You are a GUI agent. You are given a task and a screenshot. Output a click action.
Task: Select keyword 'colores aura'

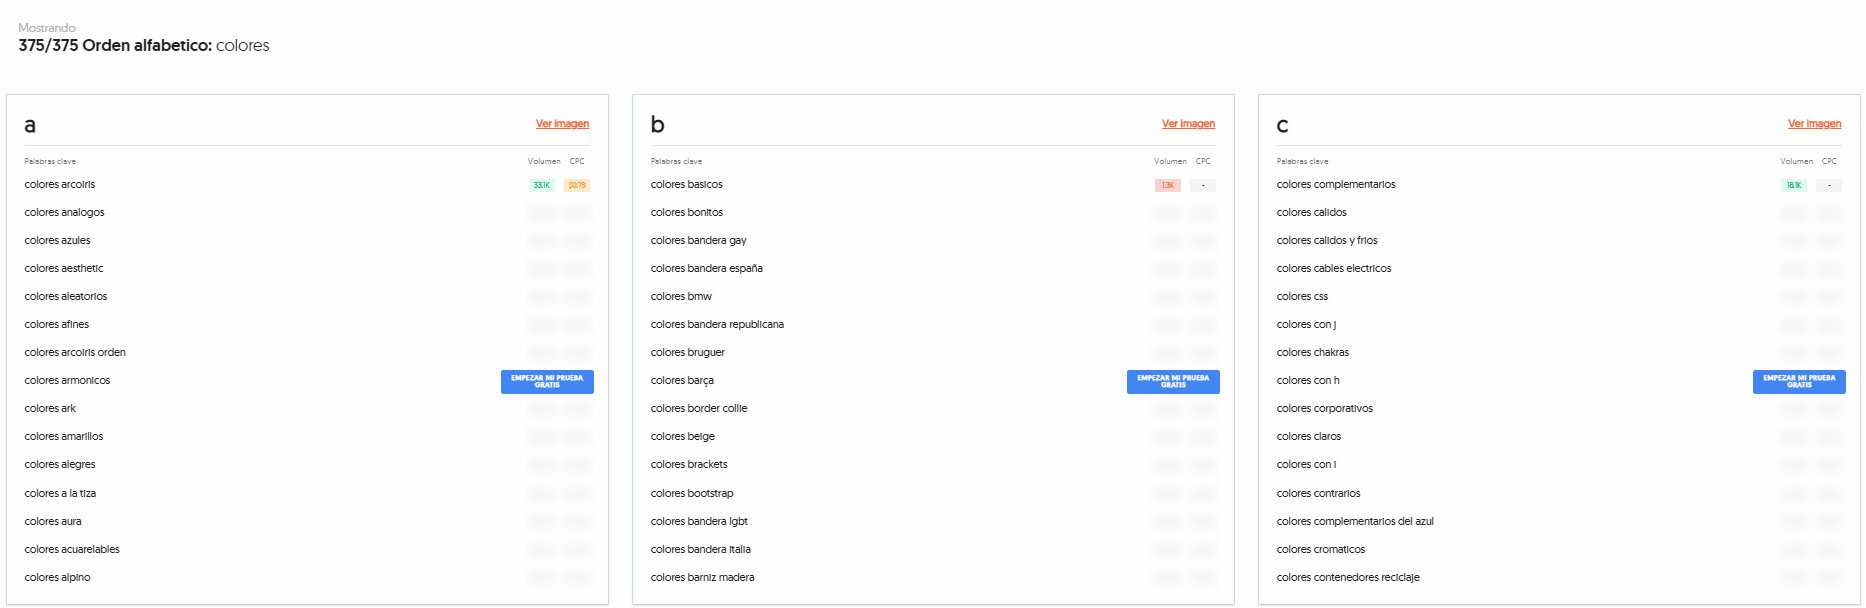point(53,522)
